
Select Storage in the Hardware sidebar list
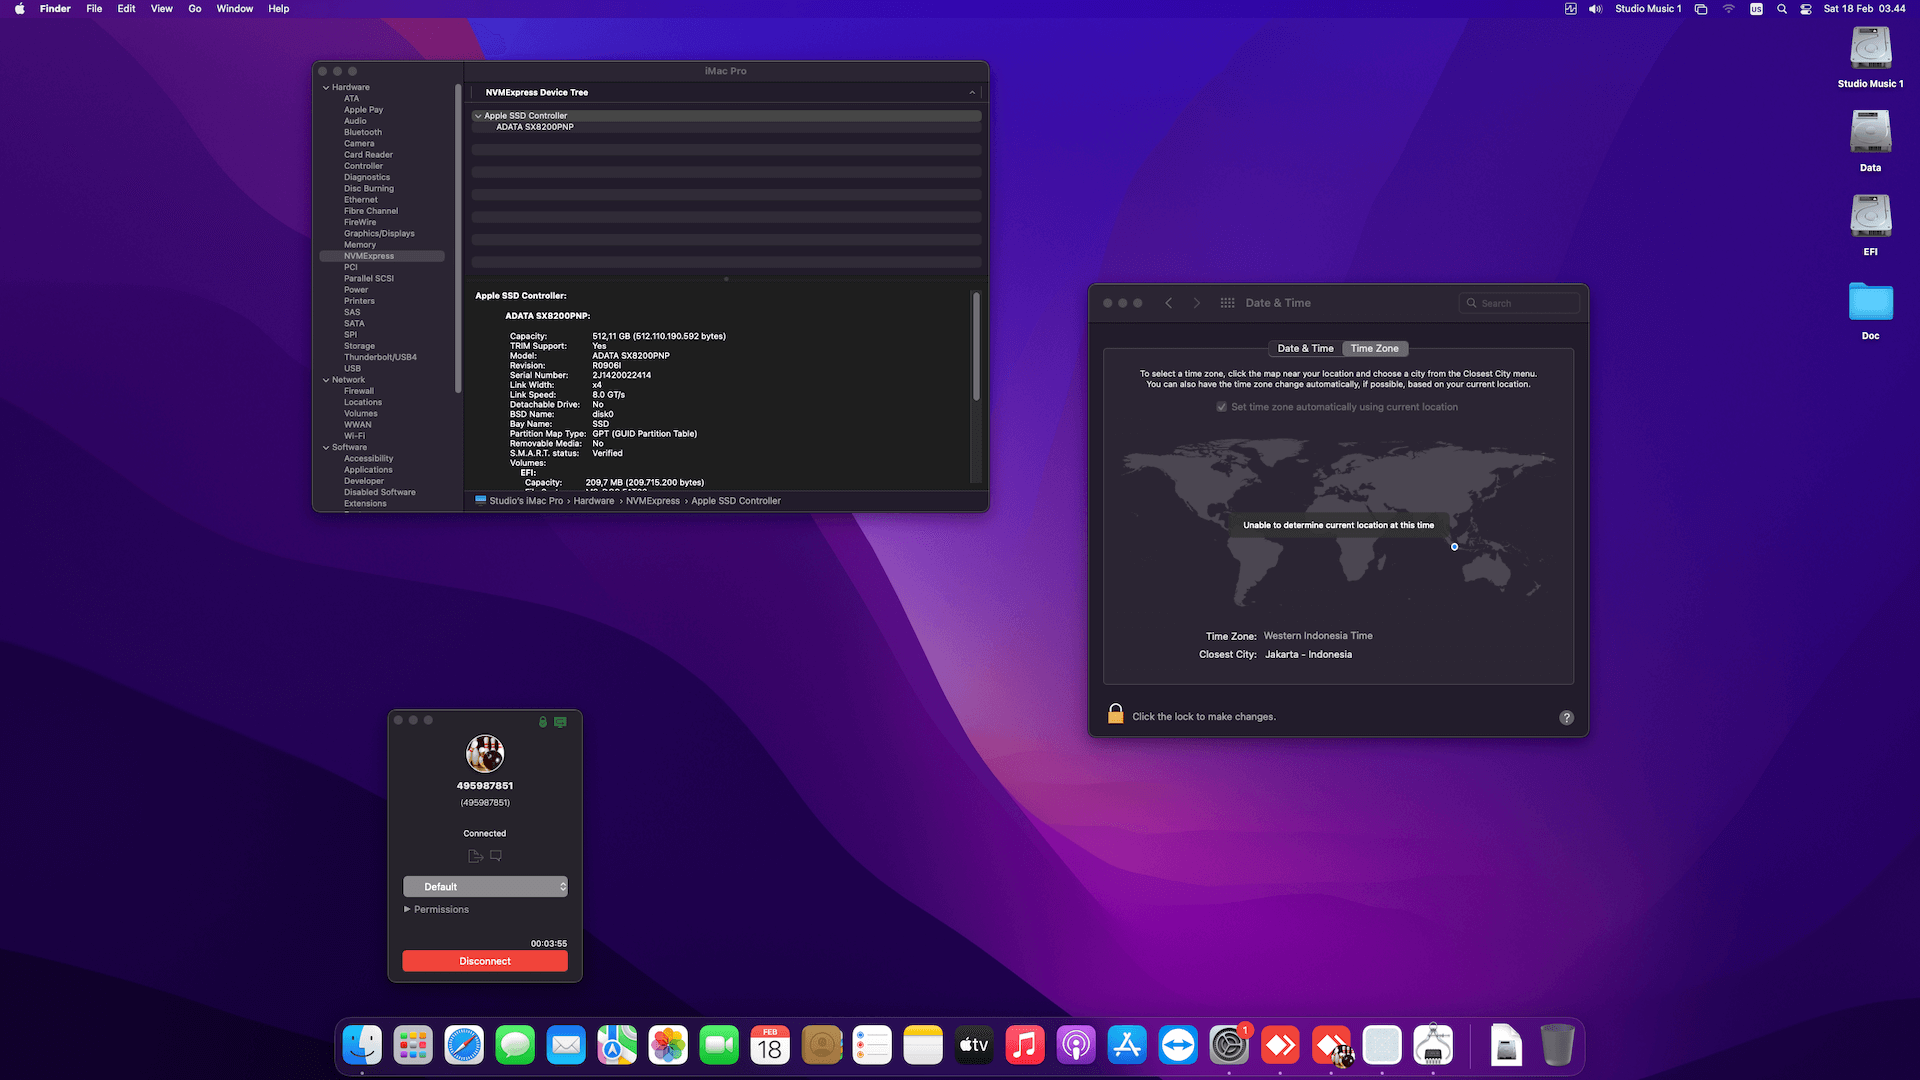pos(359,346)
